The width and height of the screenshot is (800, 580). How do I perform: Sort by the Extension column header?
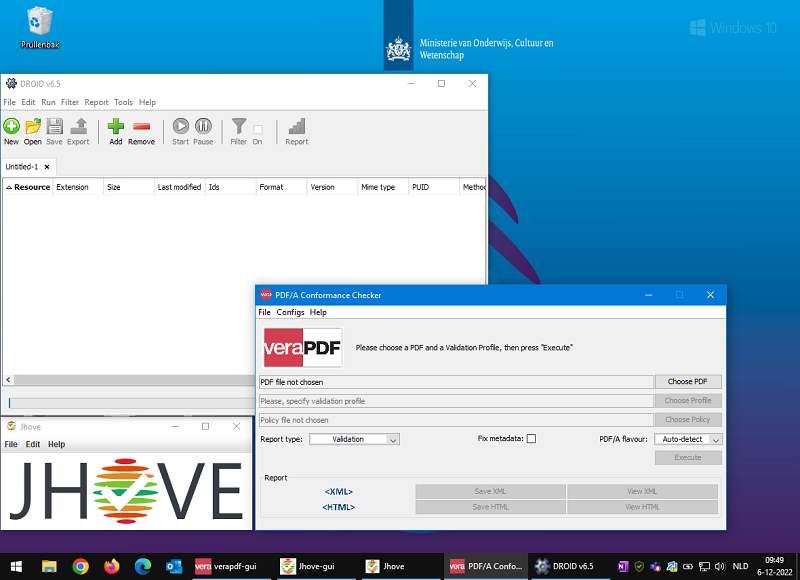pyautogui.click(x=78, y=187)
